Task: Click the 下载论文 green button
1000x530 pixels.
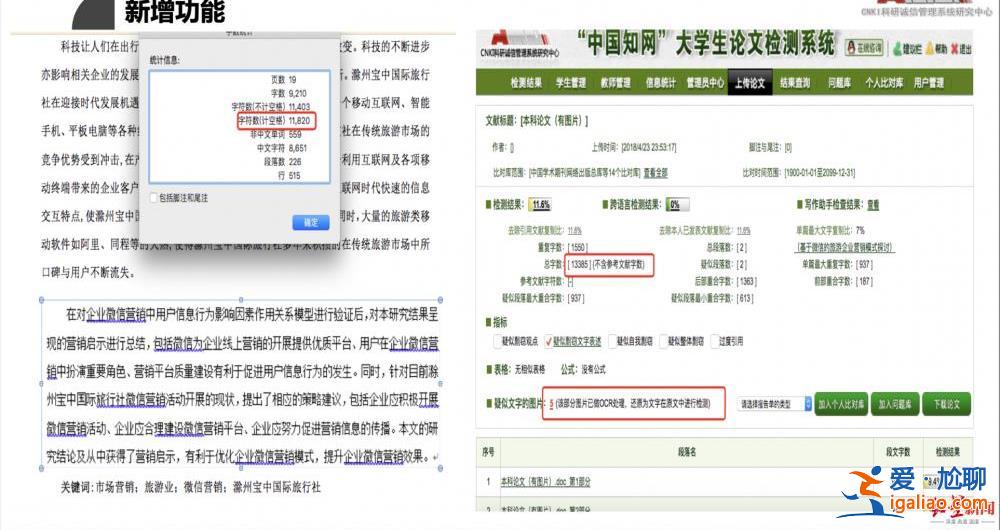Action: coord(946,404)
